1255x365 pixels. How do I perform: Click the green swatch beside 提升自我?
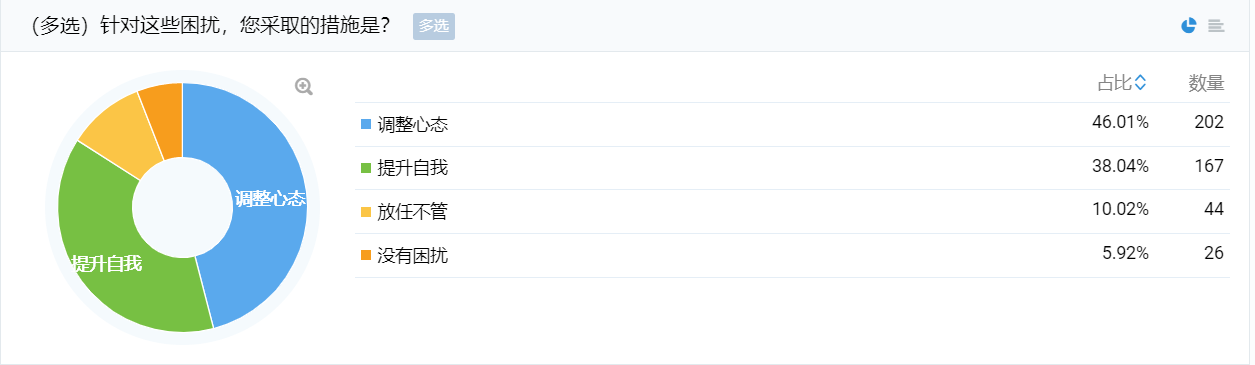click(366, 168)
